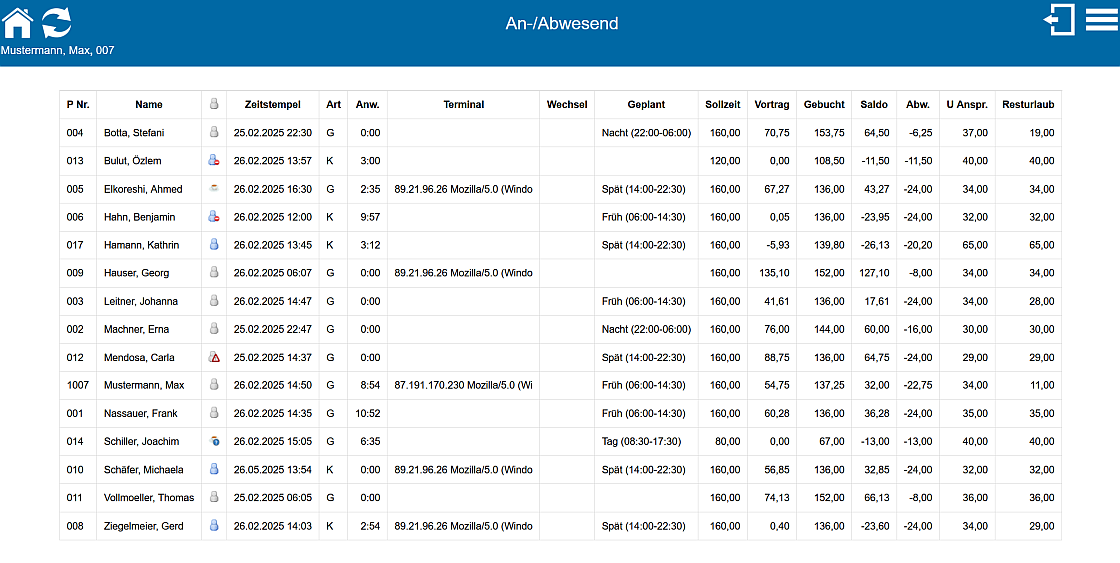The image size is (1120, 563).
Task: Sort table by Name column header
Action: [x=149, y=104]
